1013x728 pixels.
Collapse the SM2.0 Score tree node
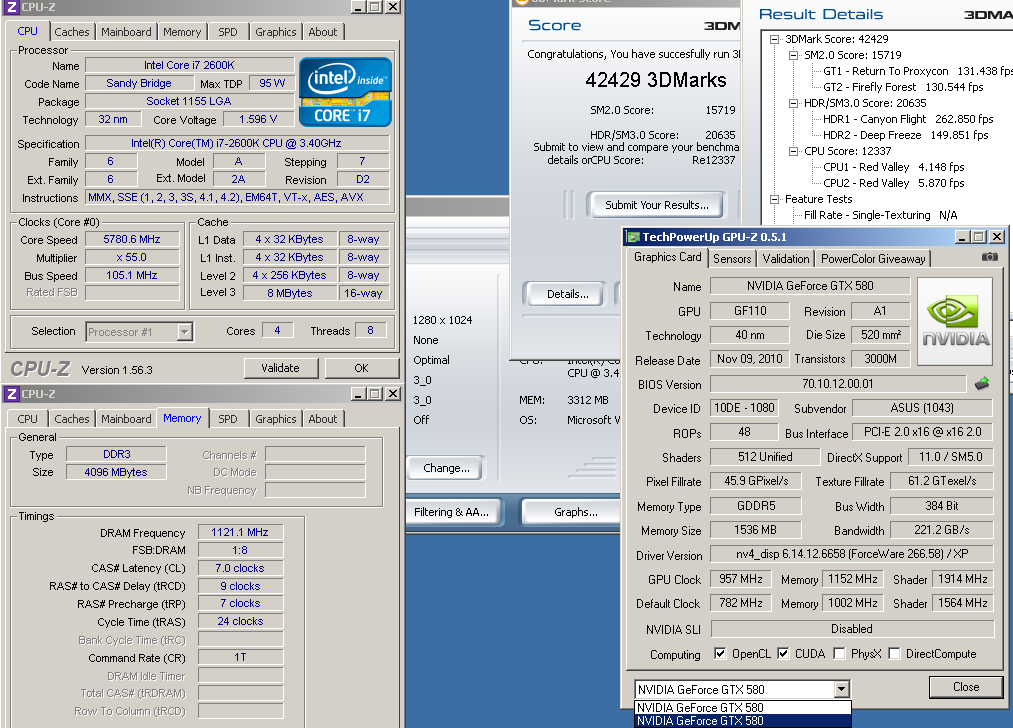793,56
